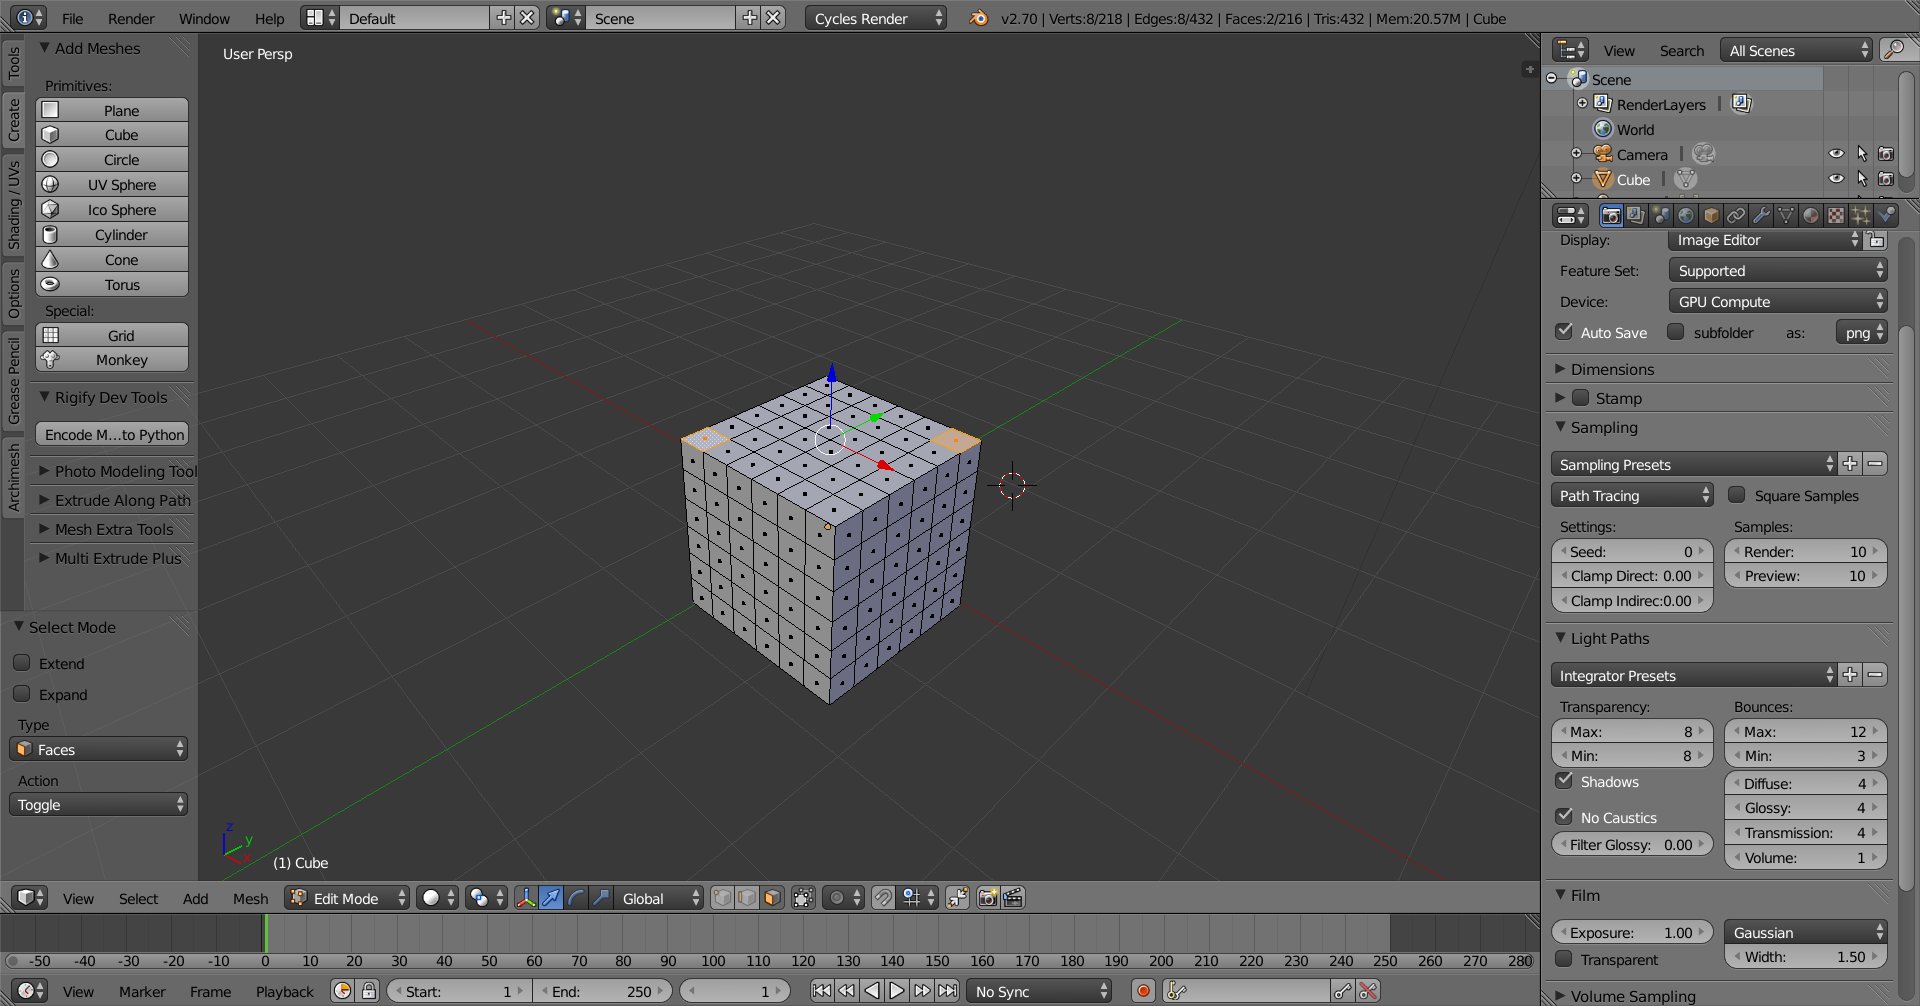Click the outliner search magnifier icon
Screen dimensions: 1920x1006
1892,50
